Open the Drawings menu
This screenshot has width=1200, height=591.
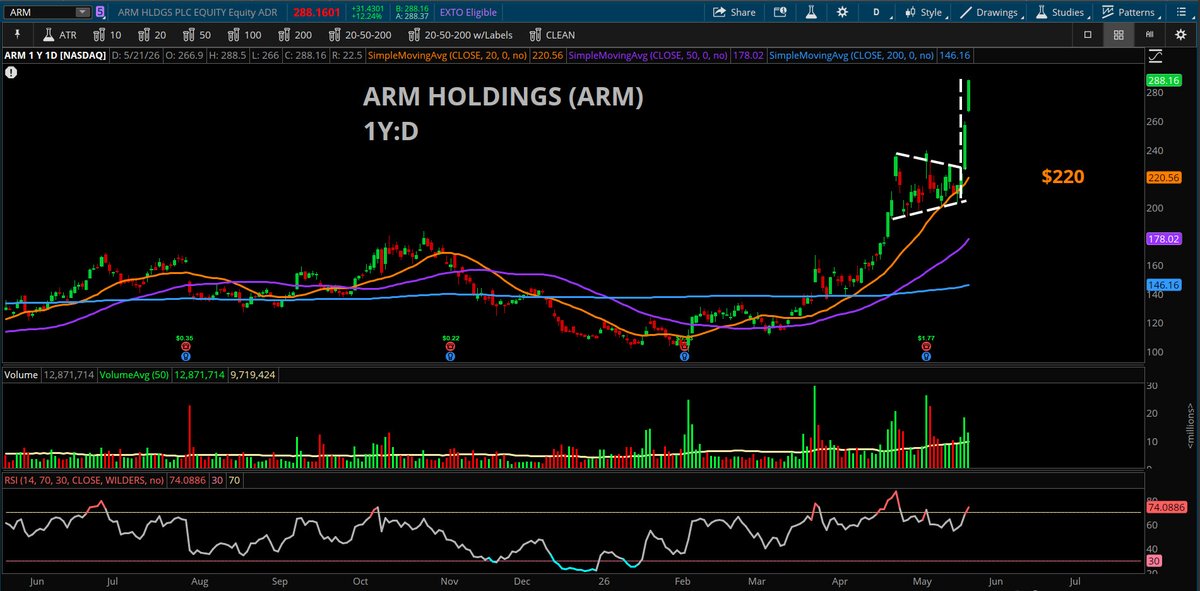(x=989, y=13)
